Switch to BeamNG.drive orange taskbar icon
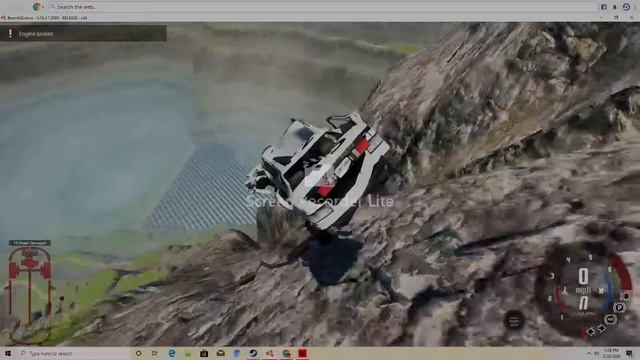 [269, 353]
